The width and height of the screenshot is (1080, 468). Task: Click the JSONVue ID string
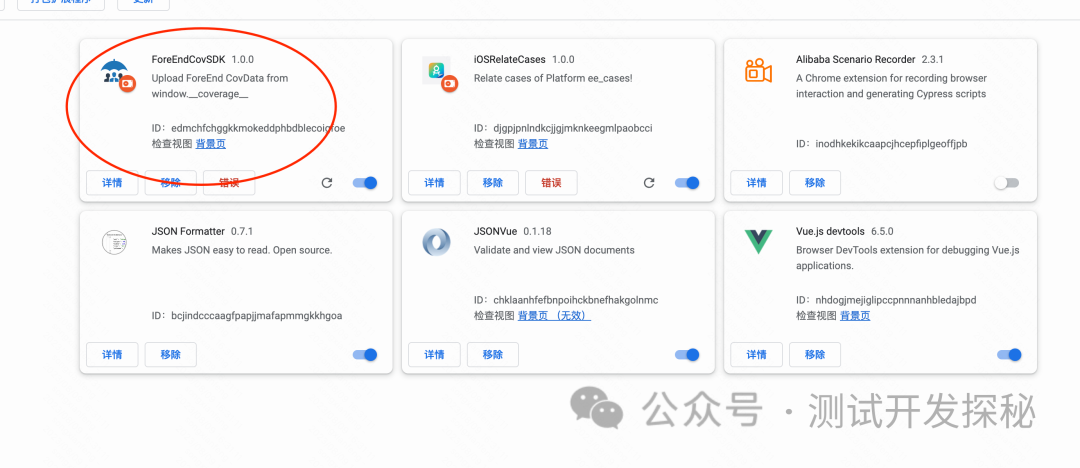pos(576,300)
